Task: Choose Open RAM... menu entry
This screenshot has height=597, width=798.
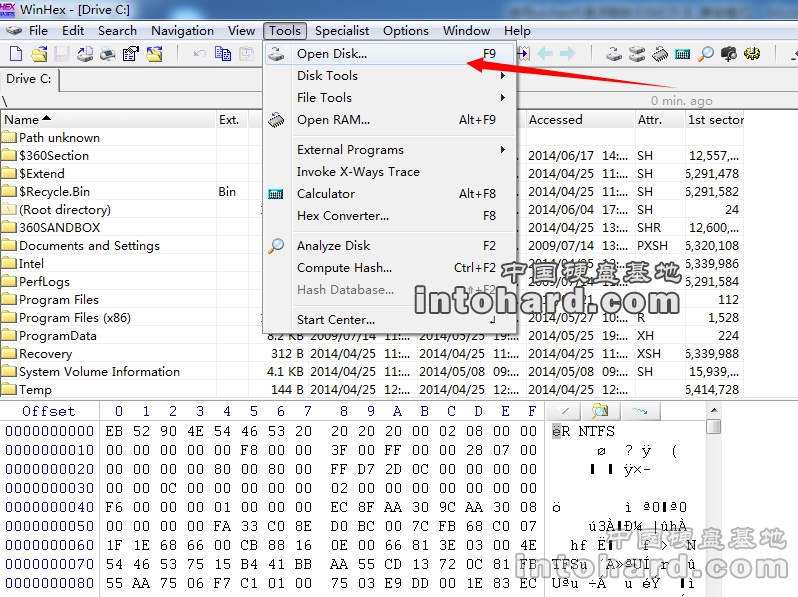Action: click(x=390, y=120)
